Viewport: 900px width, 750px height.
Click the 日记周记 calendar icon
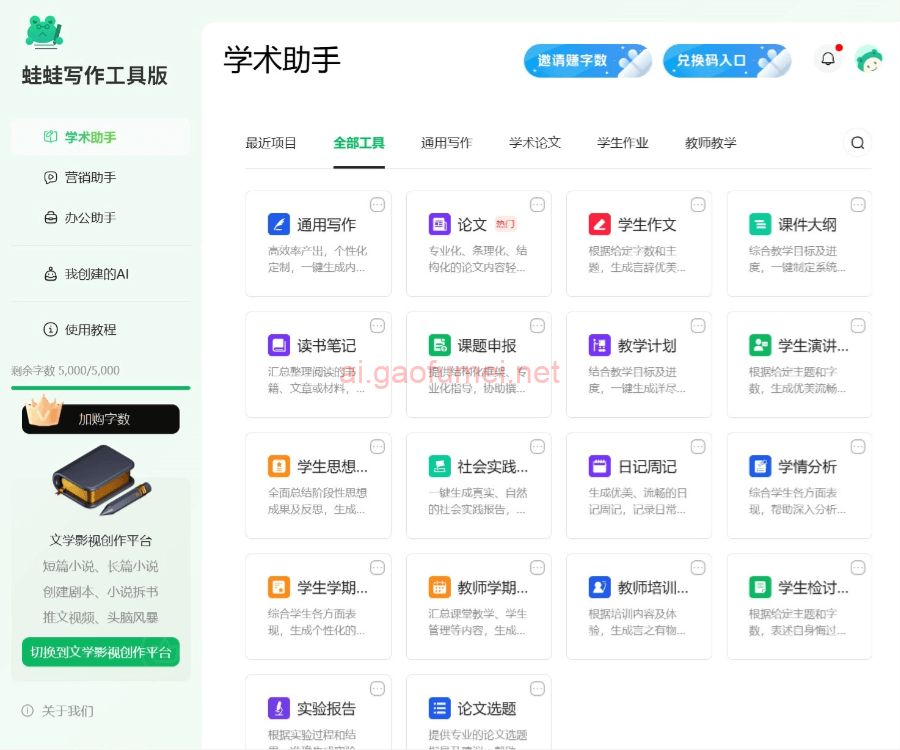click(600, 466)
